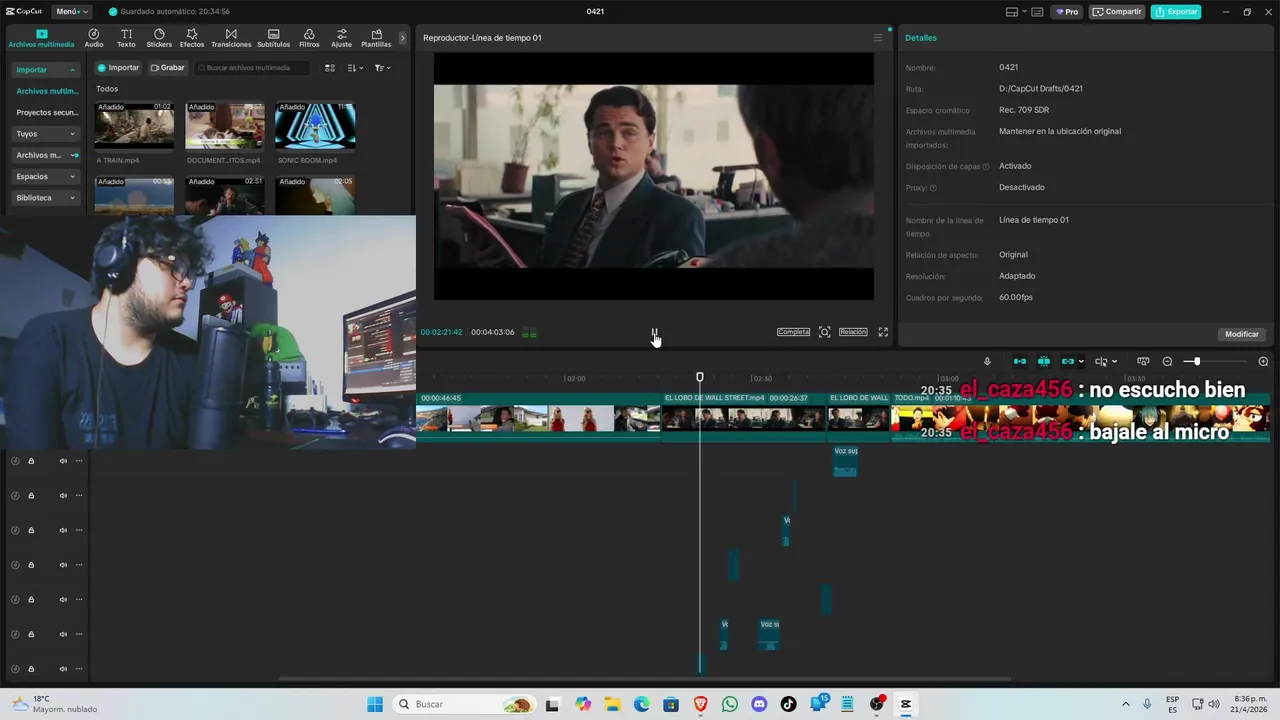Viewport: 1280px width, 720px height.
Task: Pause playback in the player
Action: [654, 332]
